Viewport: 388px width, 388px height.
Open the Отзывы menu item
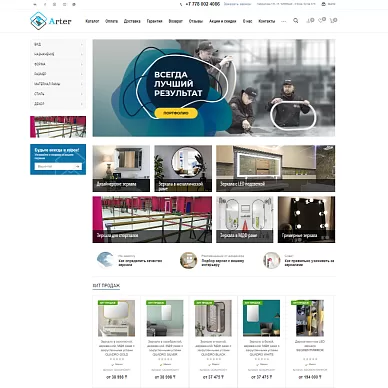196,21
